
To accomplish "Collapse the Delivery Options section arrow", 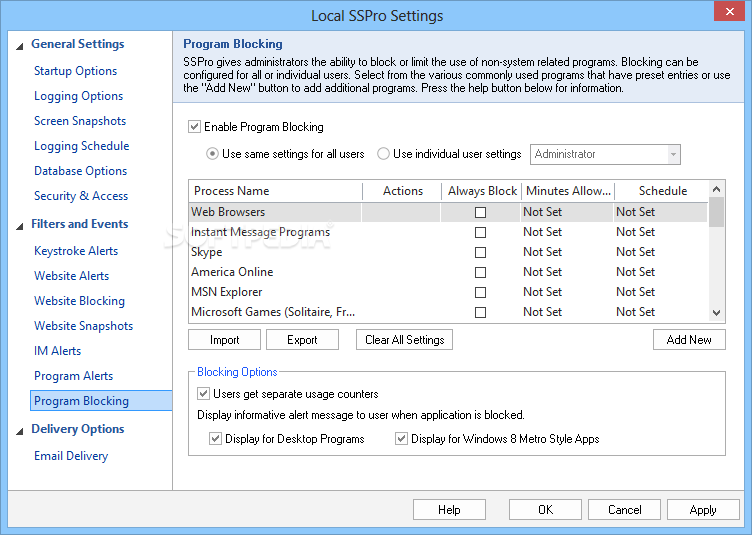I will pos(19,430).
